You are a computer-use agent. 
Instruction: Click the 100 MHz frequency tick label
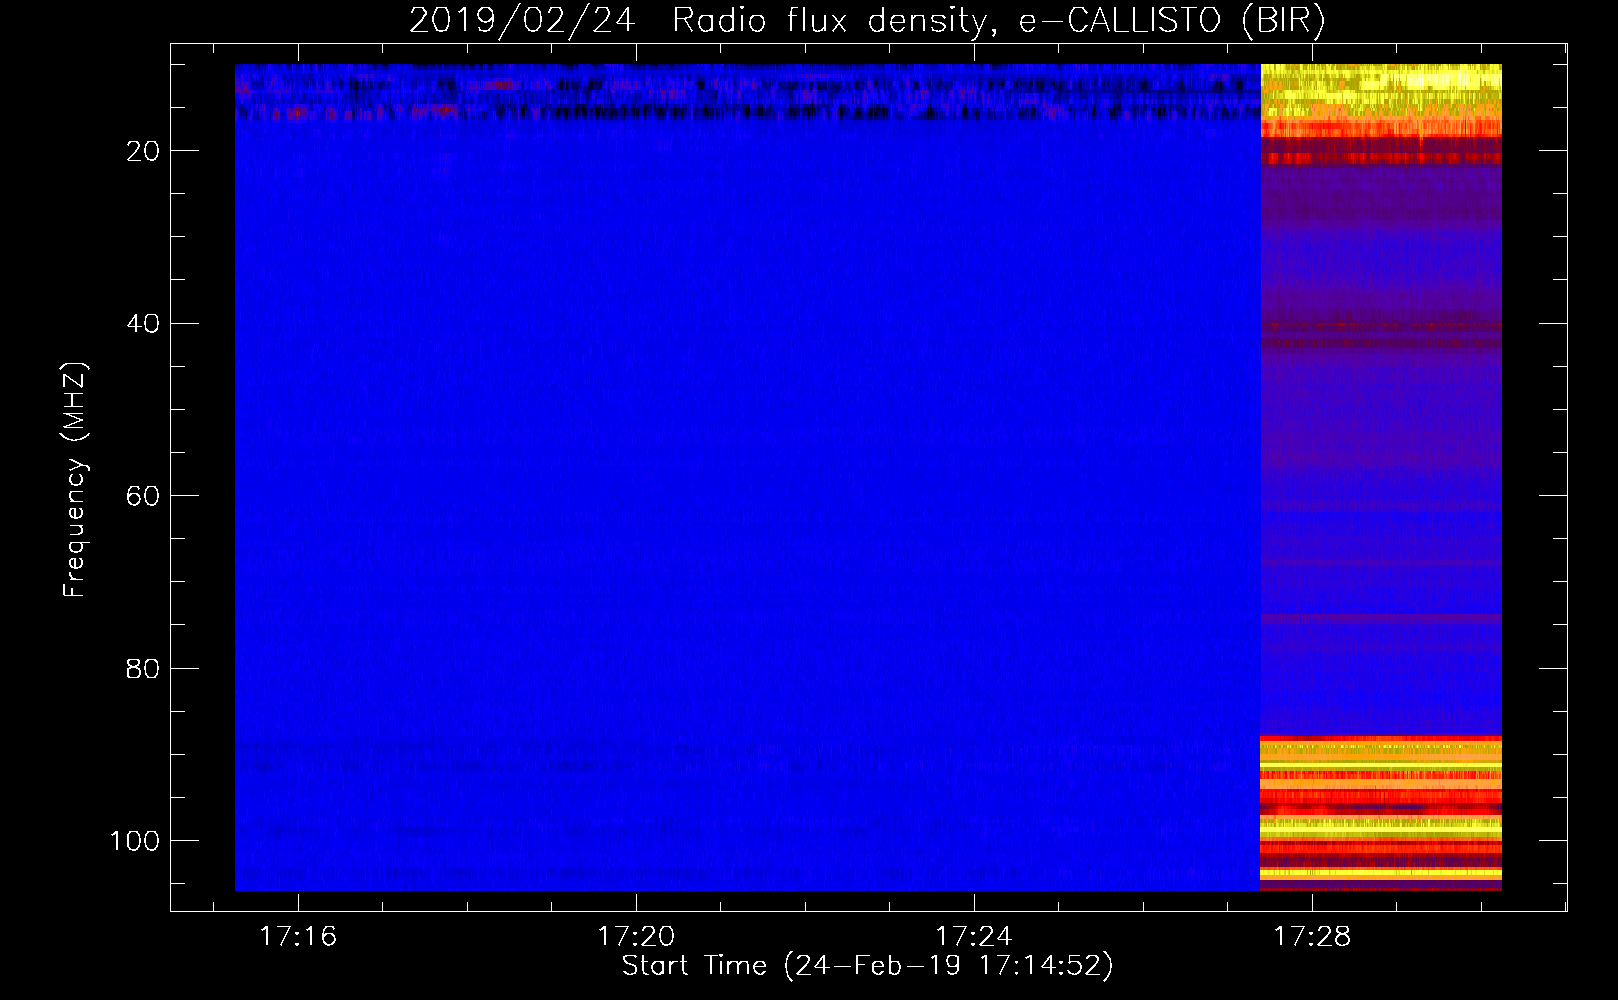click(135, 841)
